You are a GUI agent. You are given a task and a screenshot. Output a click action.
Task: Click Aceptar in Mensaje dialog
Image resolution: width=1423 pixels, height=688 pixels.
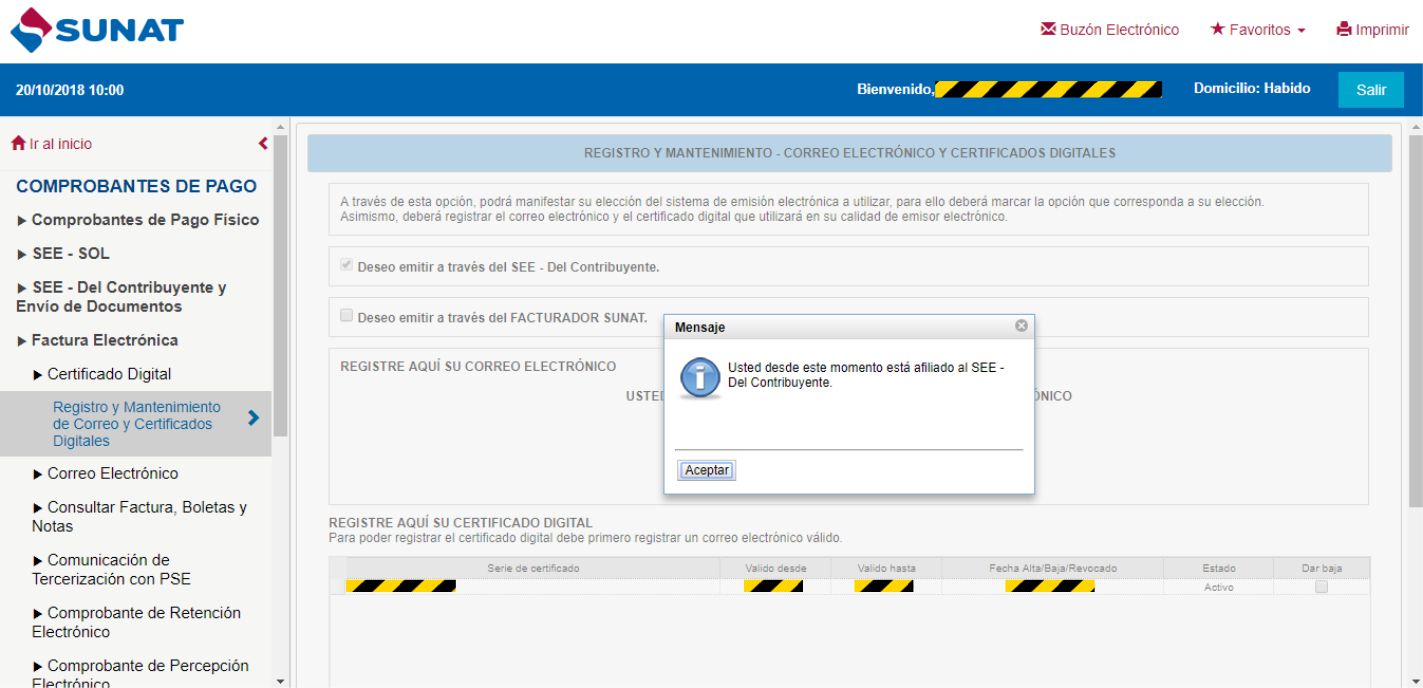pos(707,470)
